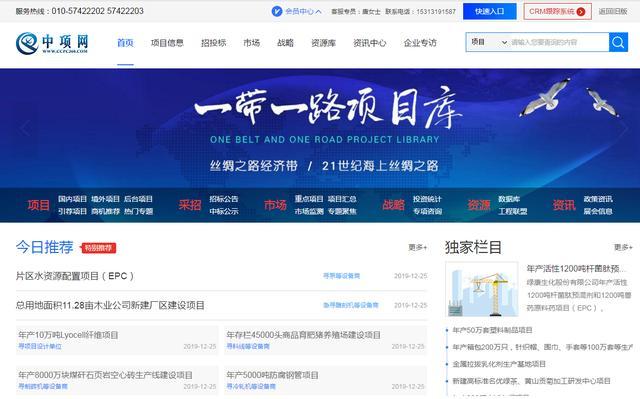Click the 一带一路项目库 banner image

(x=320, y=128)
